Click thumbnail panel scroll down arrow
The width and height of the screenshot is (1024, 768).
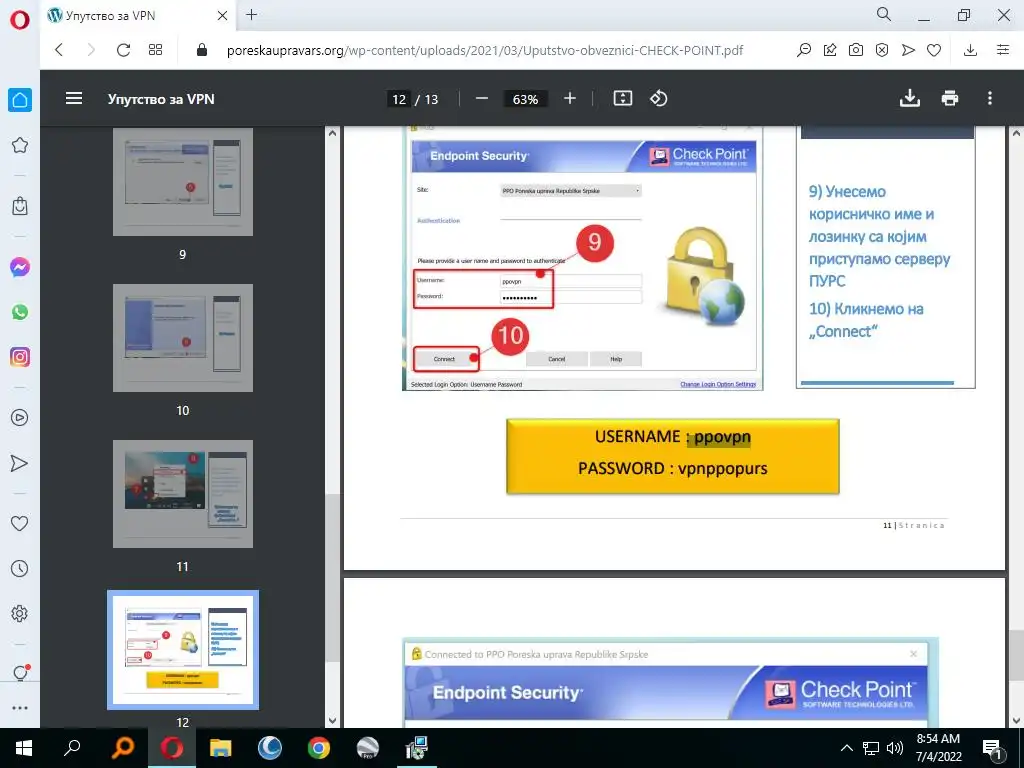tap(332, 720)
